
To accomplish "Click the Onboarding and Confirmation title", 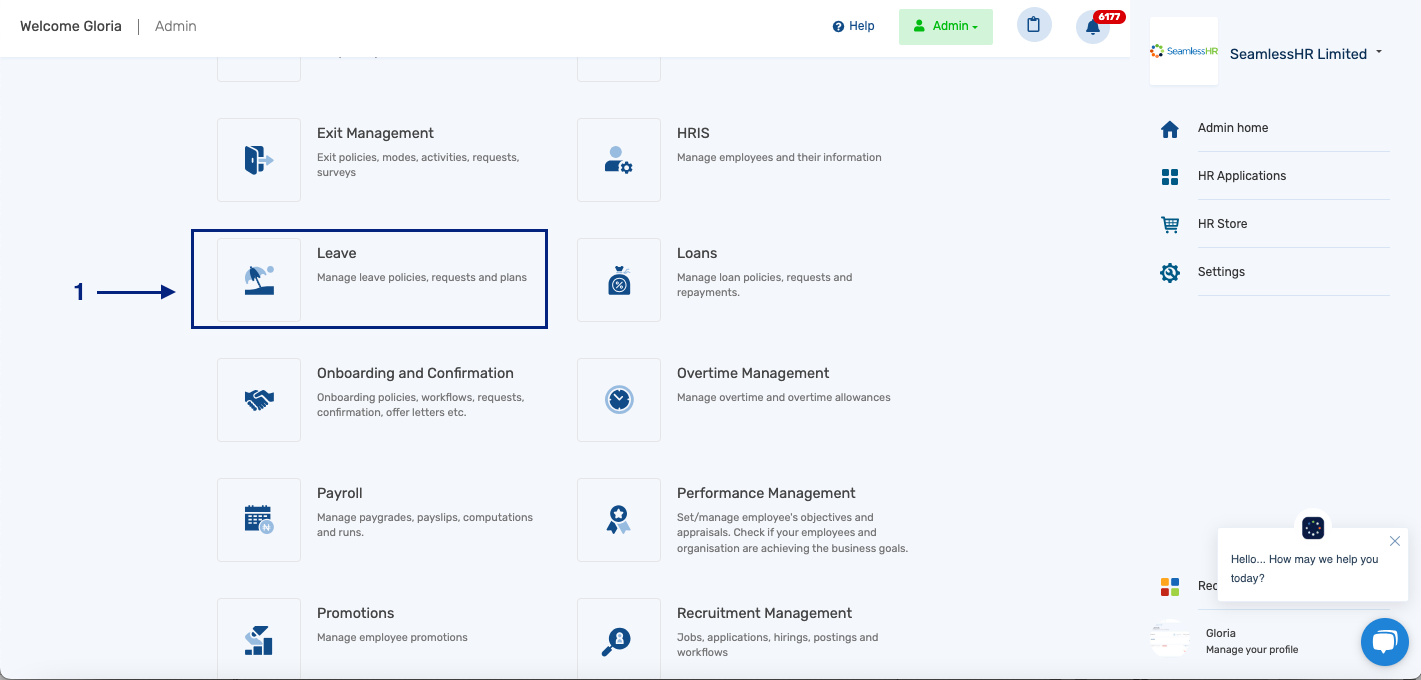I will [415, 373].
